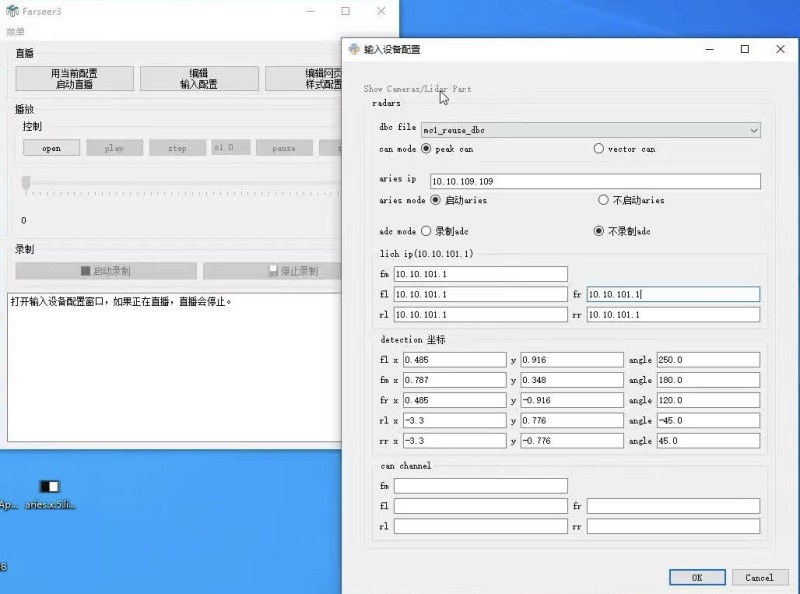The width and height of the screenshot is (800, 594).
Task: Maximize the 输入设备配置 dialog window
Action: point(744,49)
